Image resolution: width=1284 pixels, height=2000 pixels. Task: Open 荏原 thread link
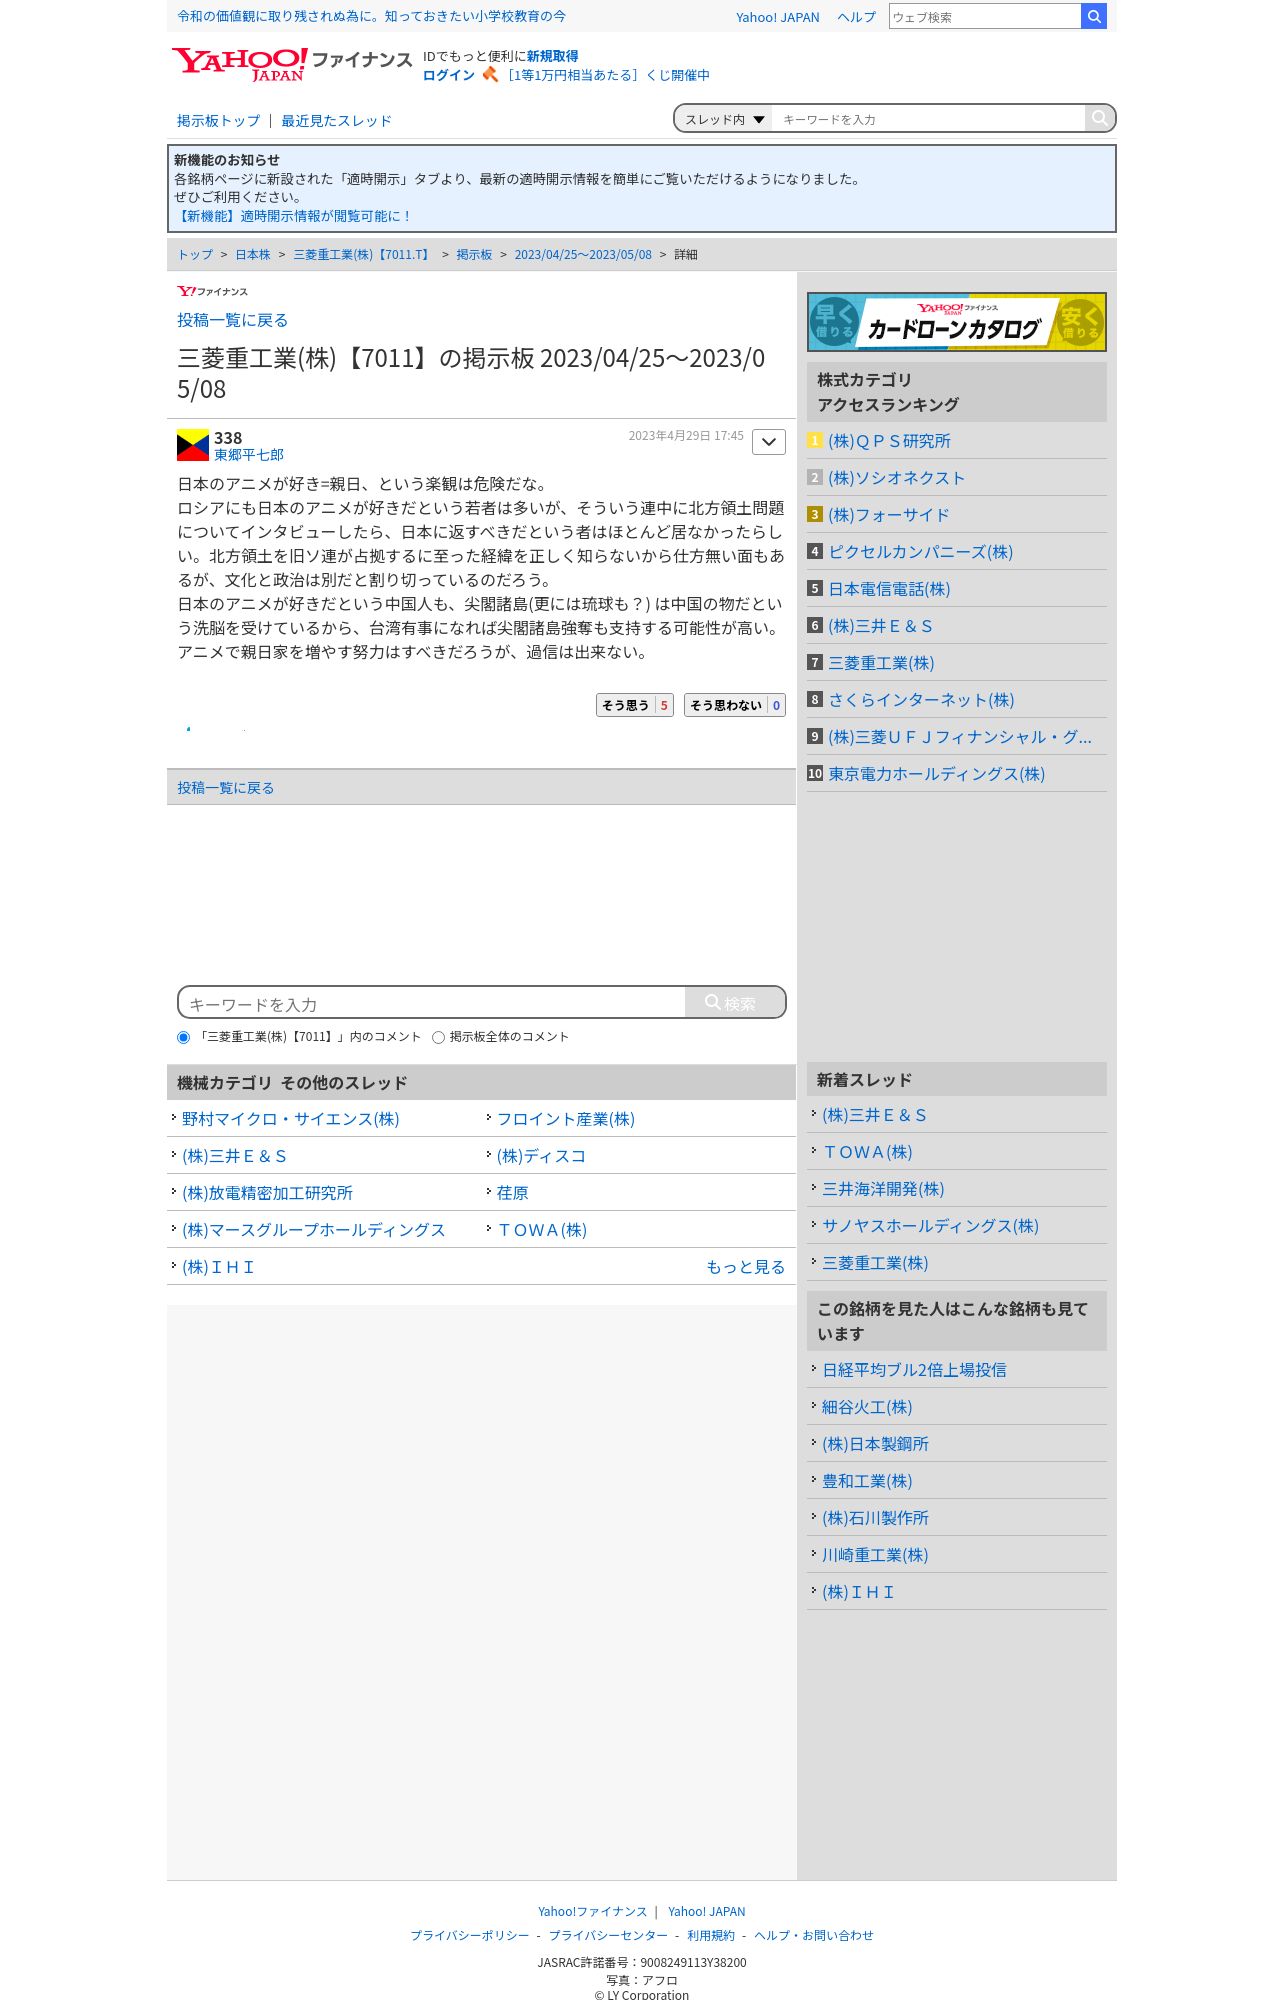tap(512, 1193)
